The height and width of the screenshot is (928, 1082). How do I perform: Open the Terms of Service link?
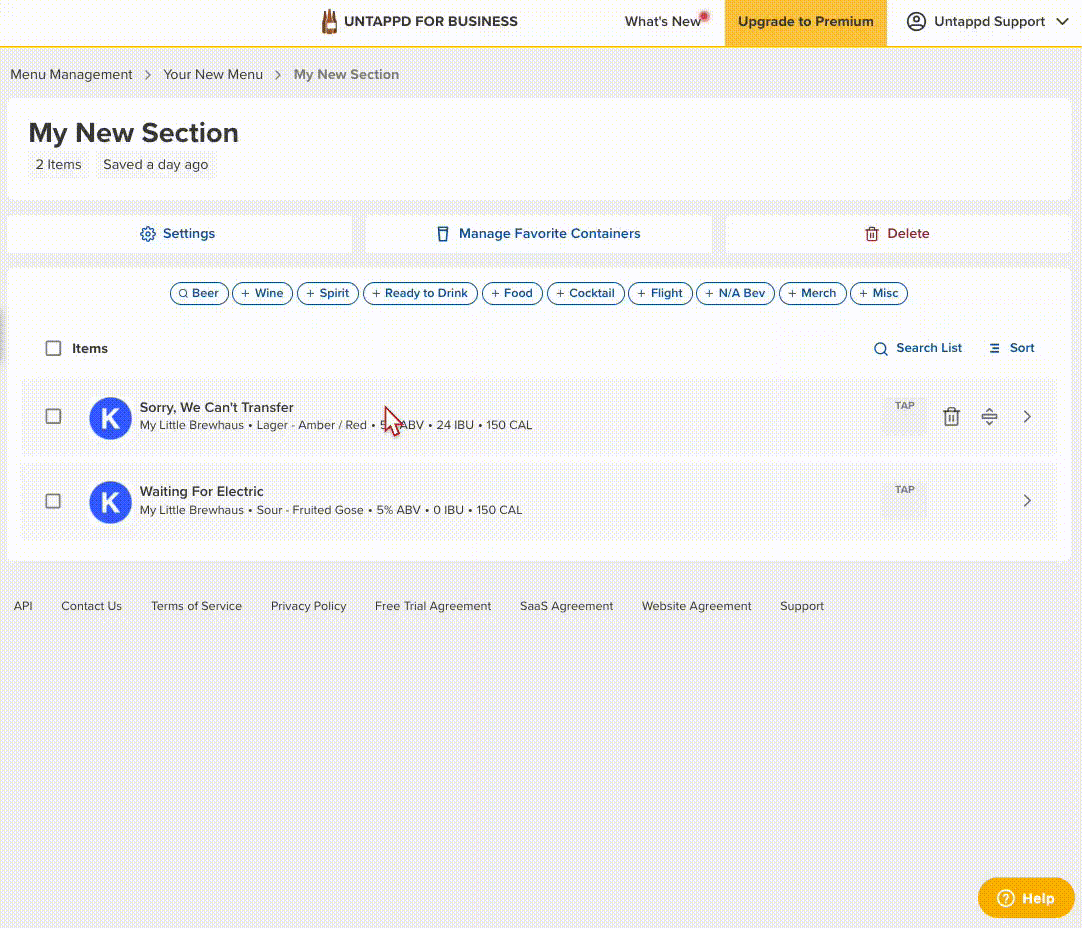pos(196,606)
